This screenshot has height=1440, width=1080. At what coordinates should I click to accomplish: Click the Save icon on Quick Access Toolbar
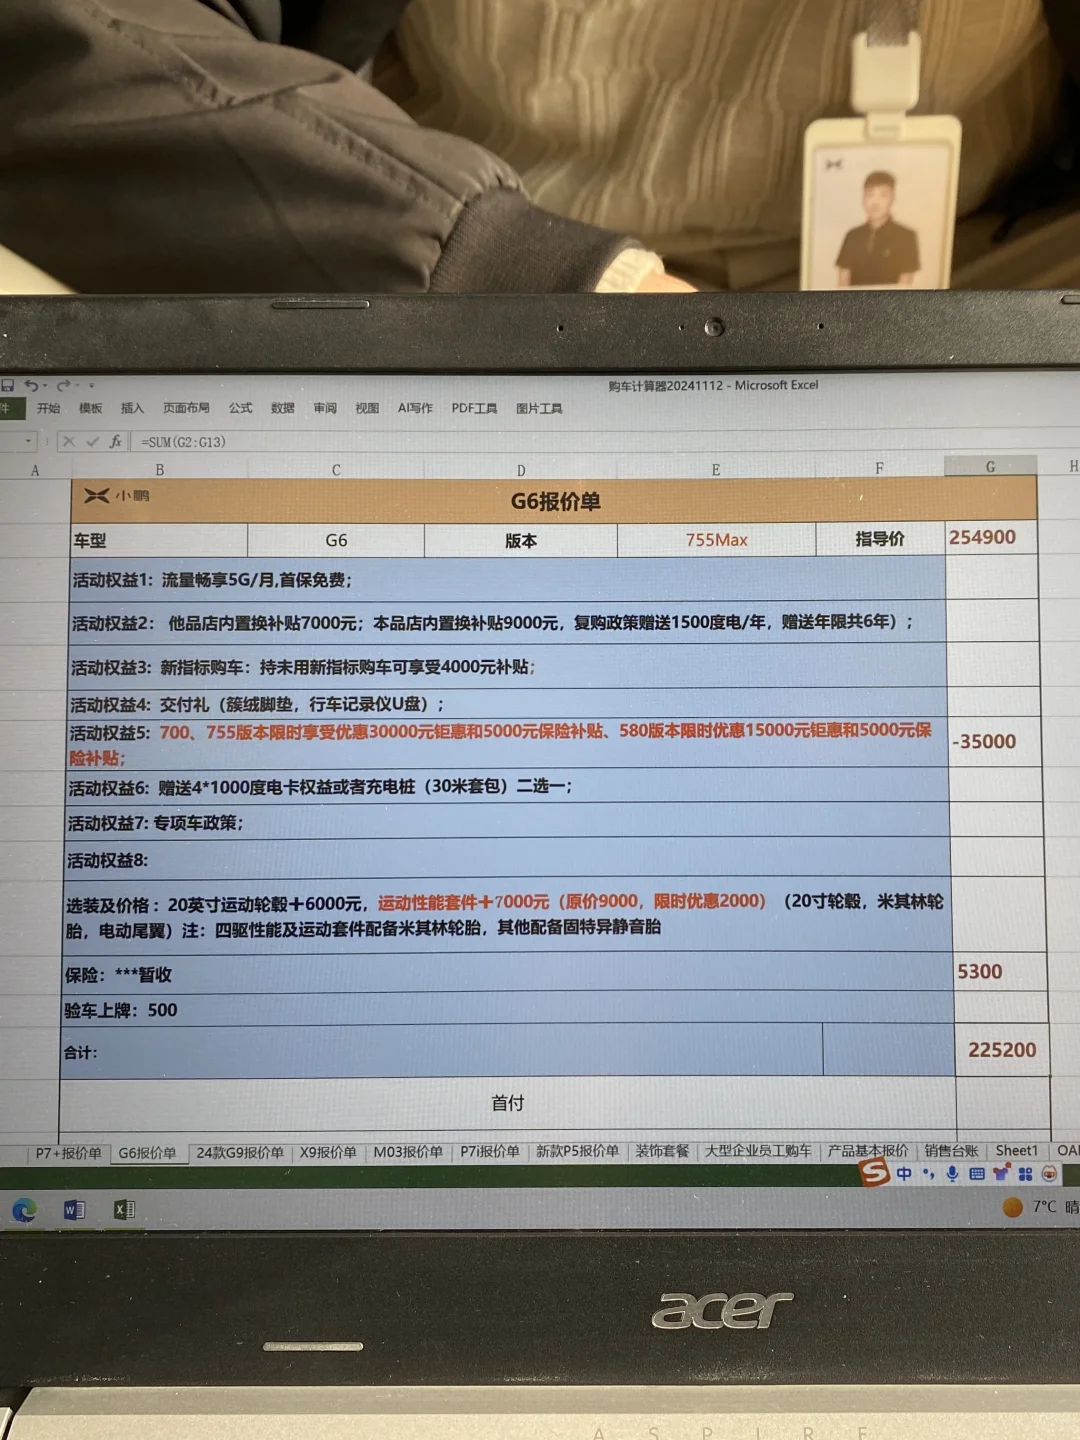pos(8,384)
